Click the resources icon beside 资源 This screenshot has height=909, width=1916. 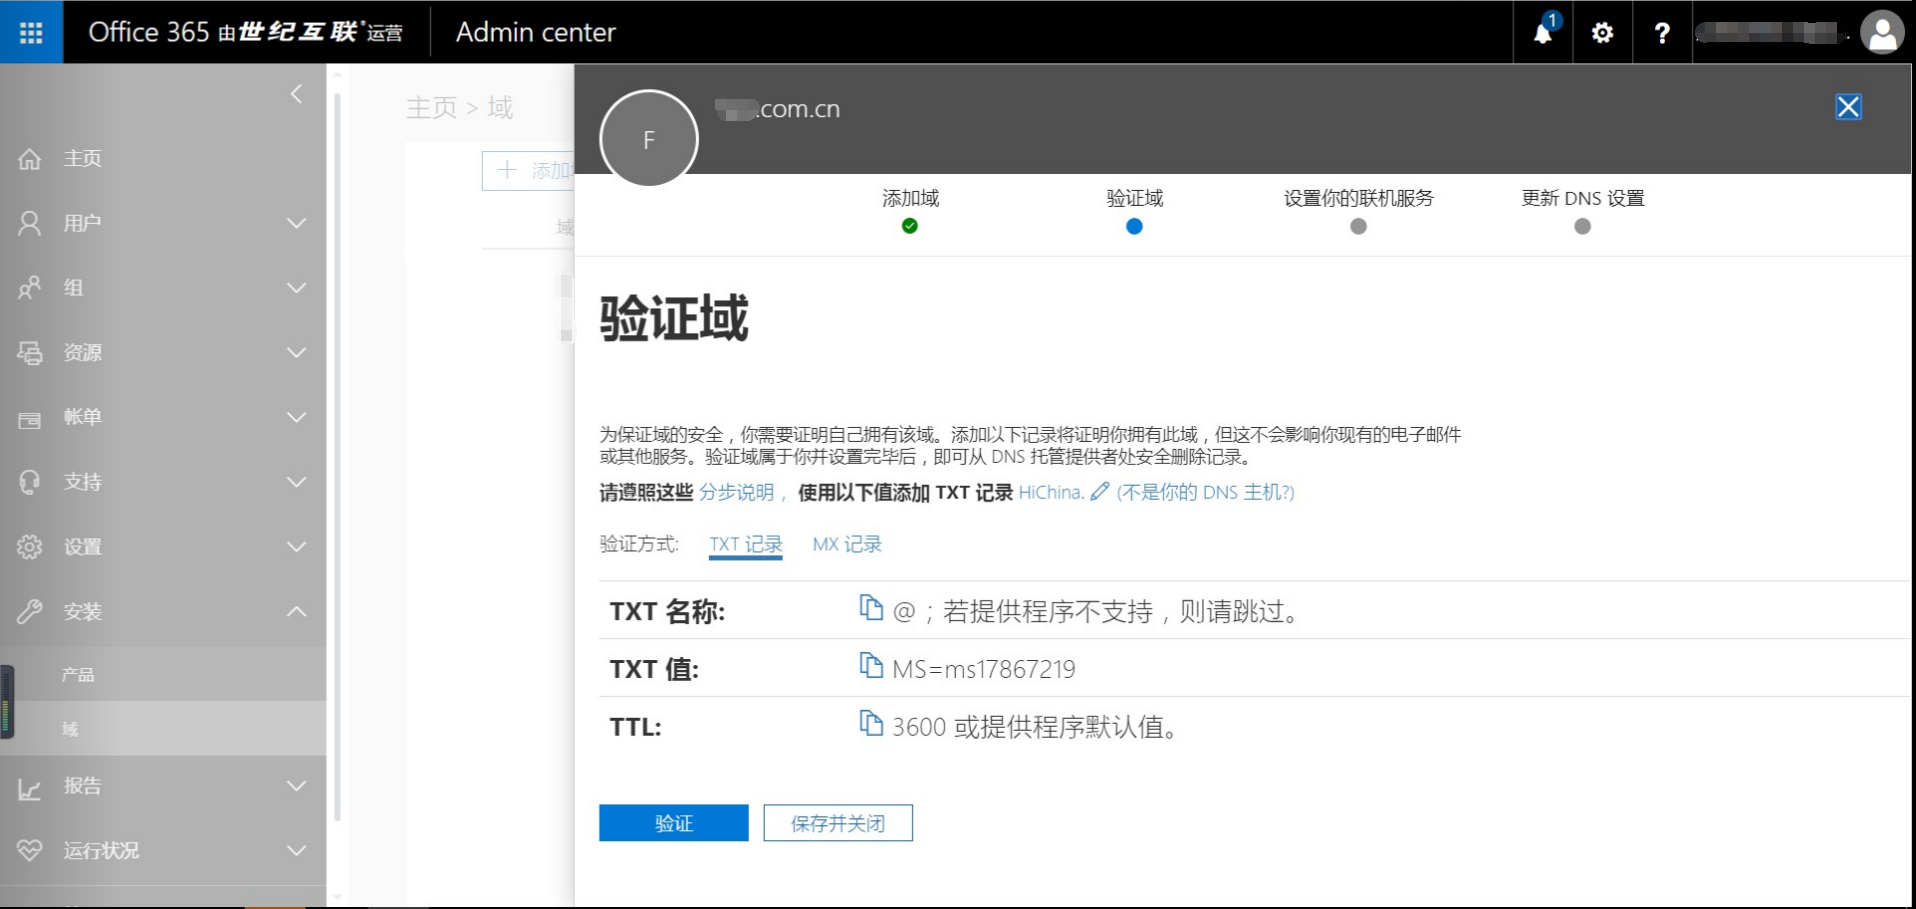click(x=30, y=353)
